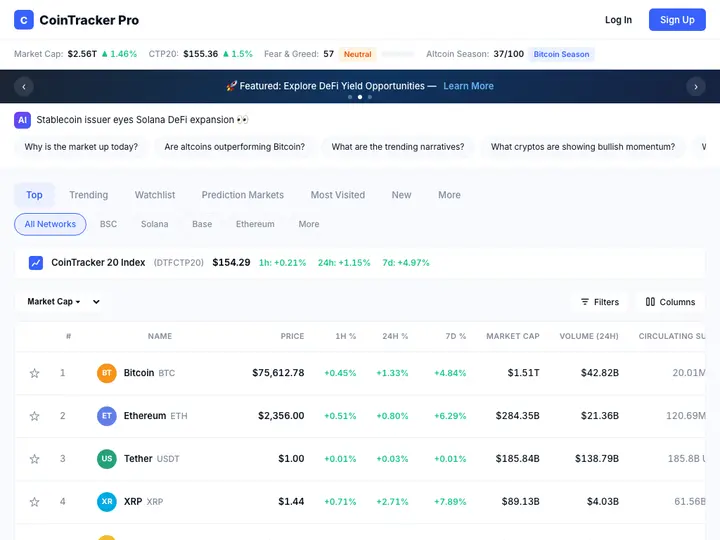The width and height of the screenshot is (720, 540).
Task: Click the purple AI badge icon
Action: 22,120
